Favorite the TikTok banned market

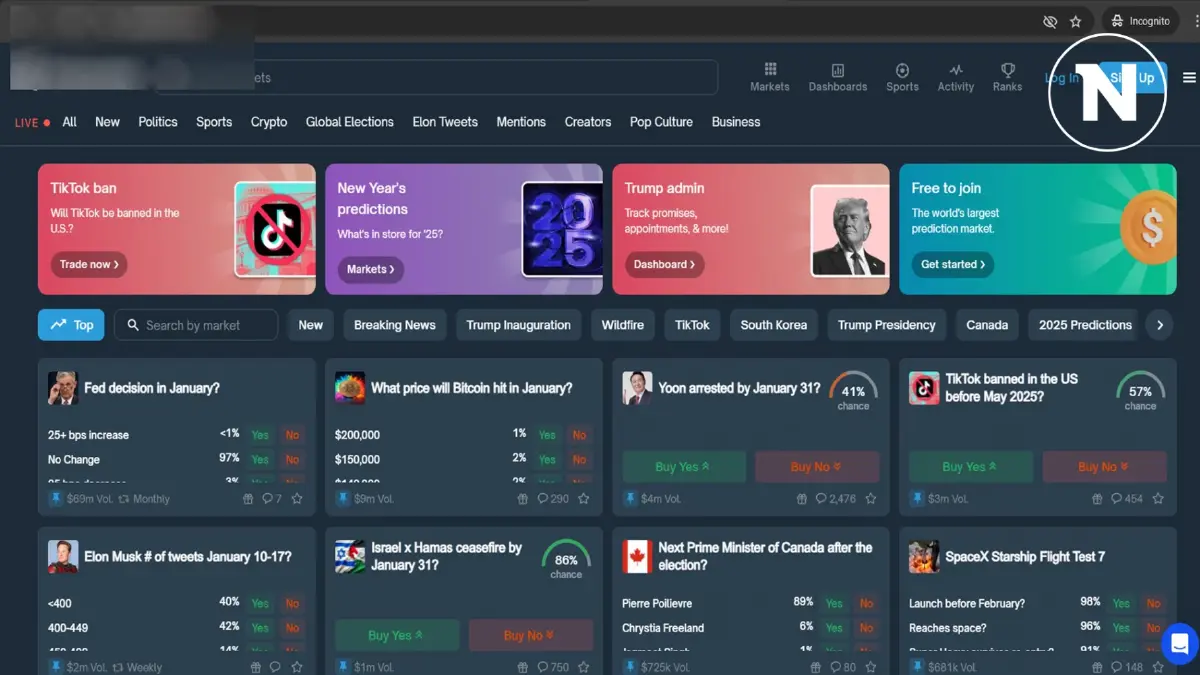click(1158, 498)
